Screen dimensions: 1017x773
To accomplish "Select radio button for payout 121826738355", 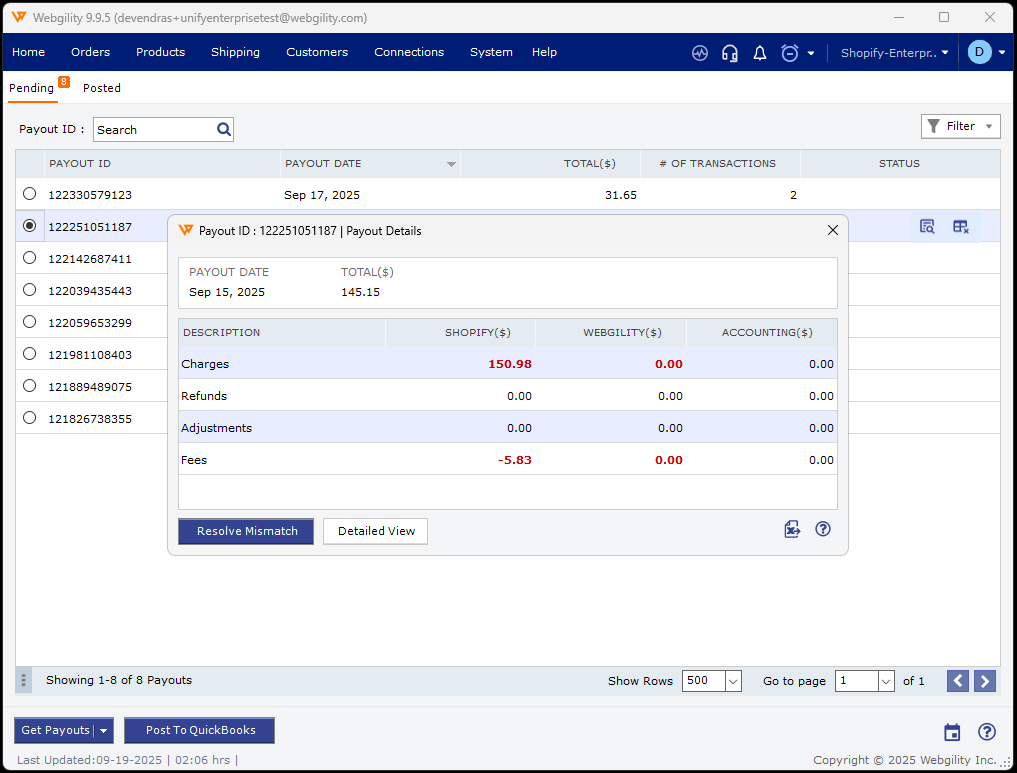I will tap(29, 418).
